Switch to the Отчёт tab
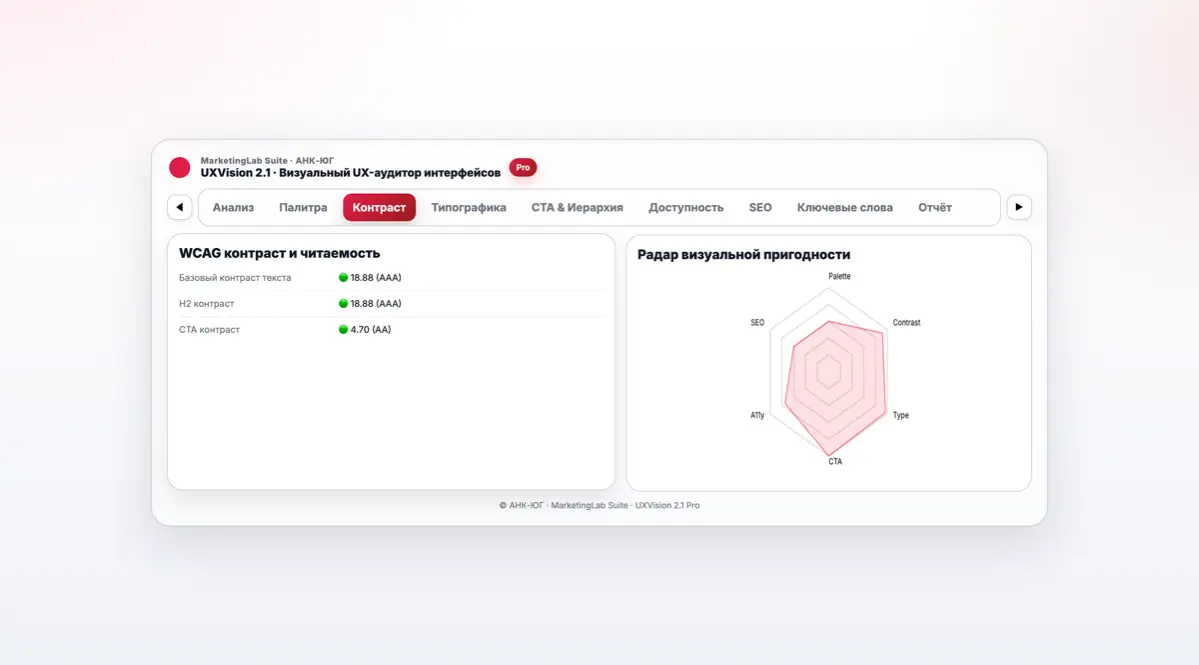 [x=934, y=207]
